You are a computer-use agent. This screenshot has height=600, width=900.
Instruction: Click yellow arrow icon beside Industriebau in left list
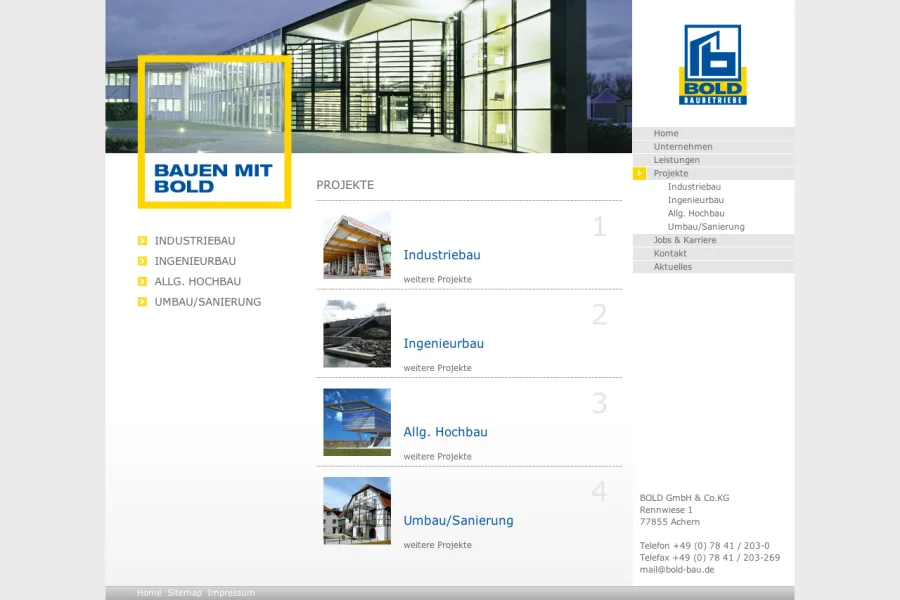[x=142, y=241]
